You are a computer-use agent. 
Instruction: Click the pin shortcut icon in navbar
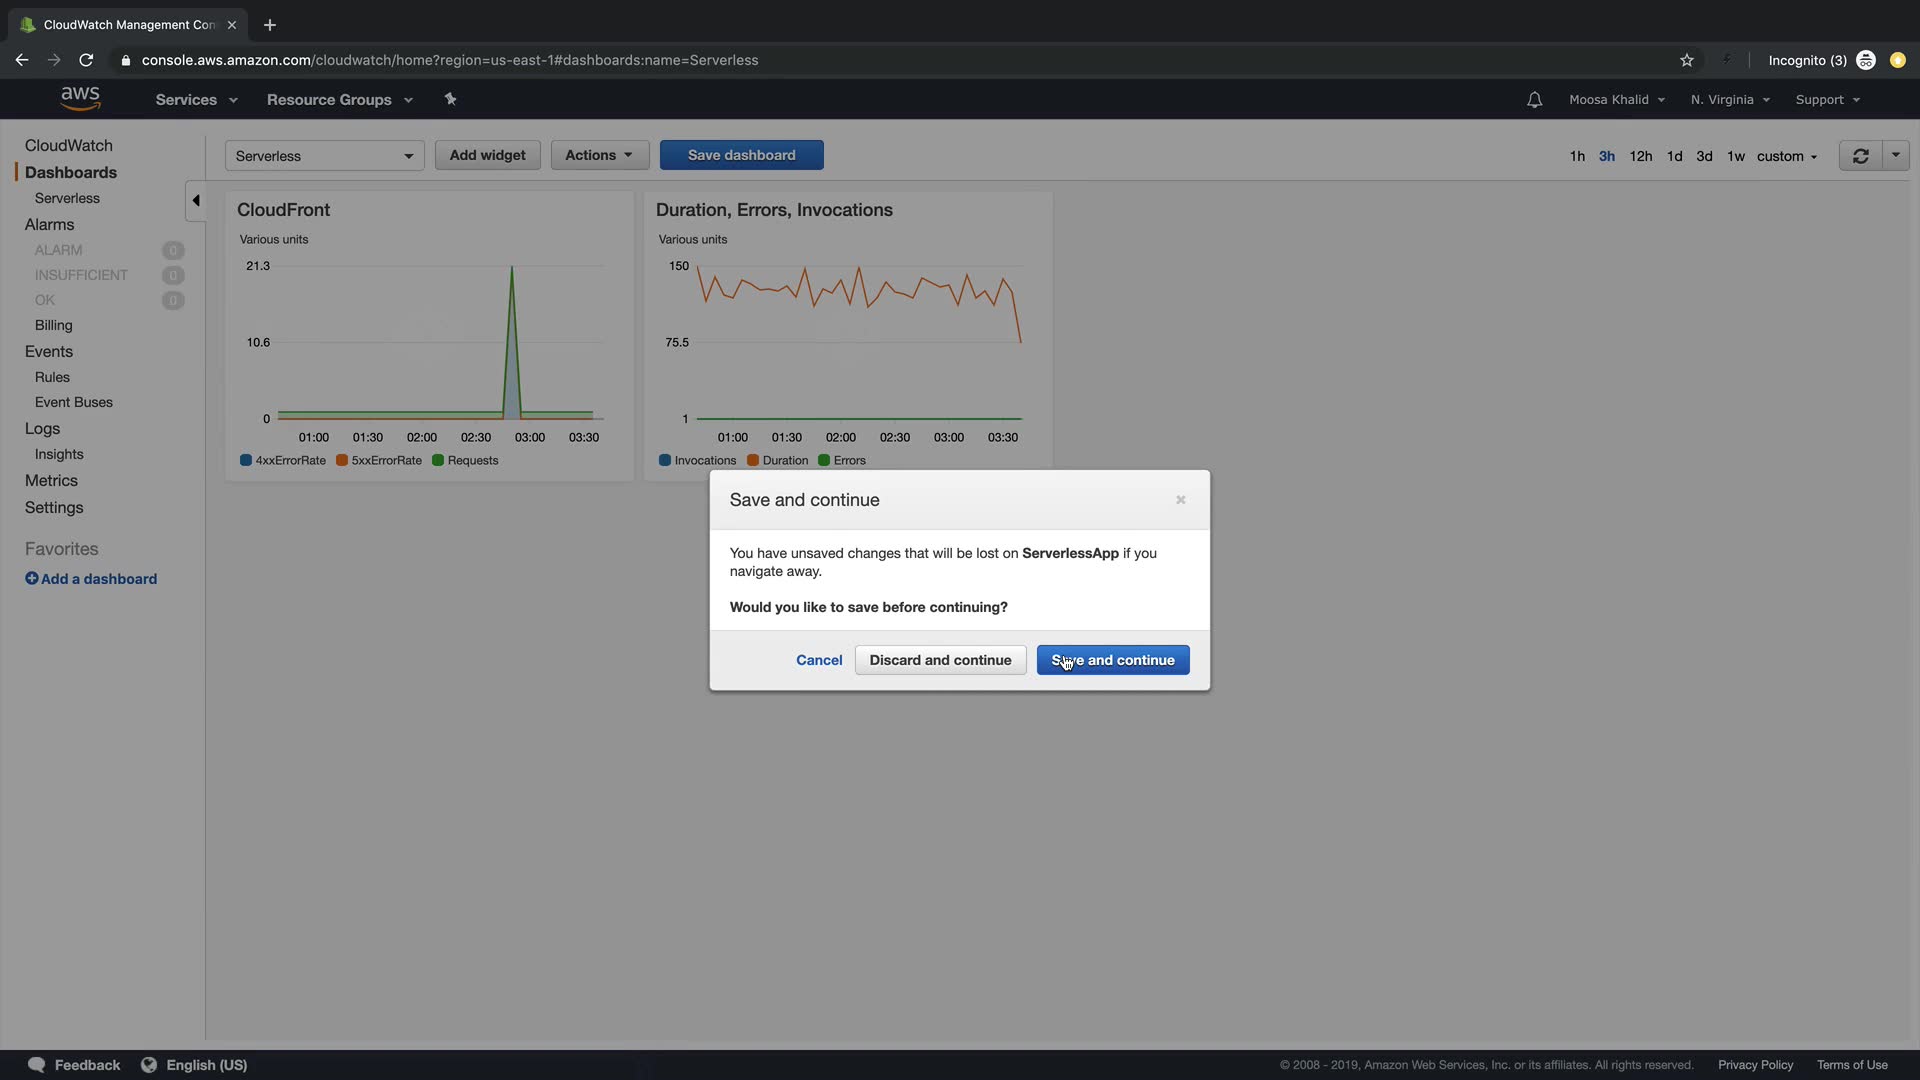click(x=450, y=99)
